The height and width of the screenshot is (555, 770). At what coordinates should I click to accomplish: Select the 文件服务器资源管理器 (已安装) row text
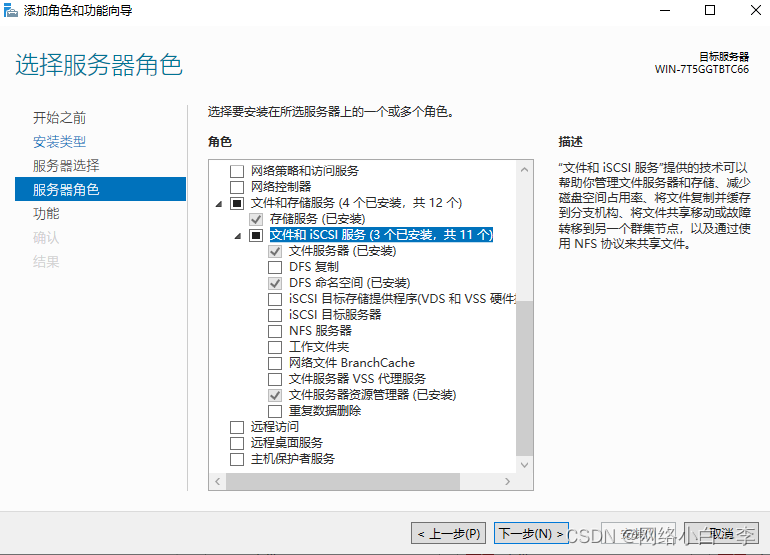point(372,395)
